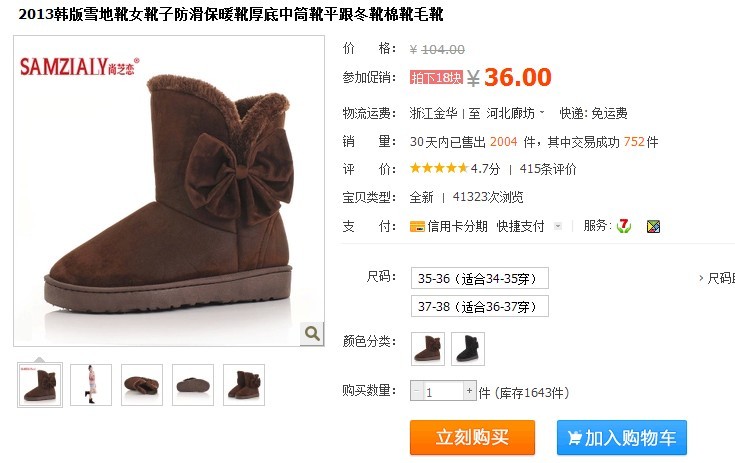Click the five-star rating icons
The height and width of the screenshot is (463, 735).
coord(439,168)
